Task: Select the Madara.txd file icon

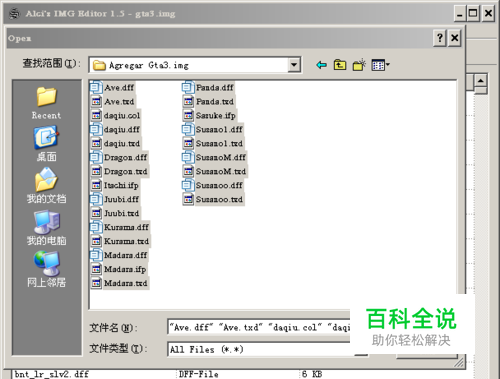Action: point(96,283)
